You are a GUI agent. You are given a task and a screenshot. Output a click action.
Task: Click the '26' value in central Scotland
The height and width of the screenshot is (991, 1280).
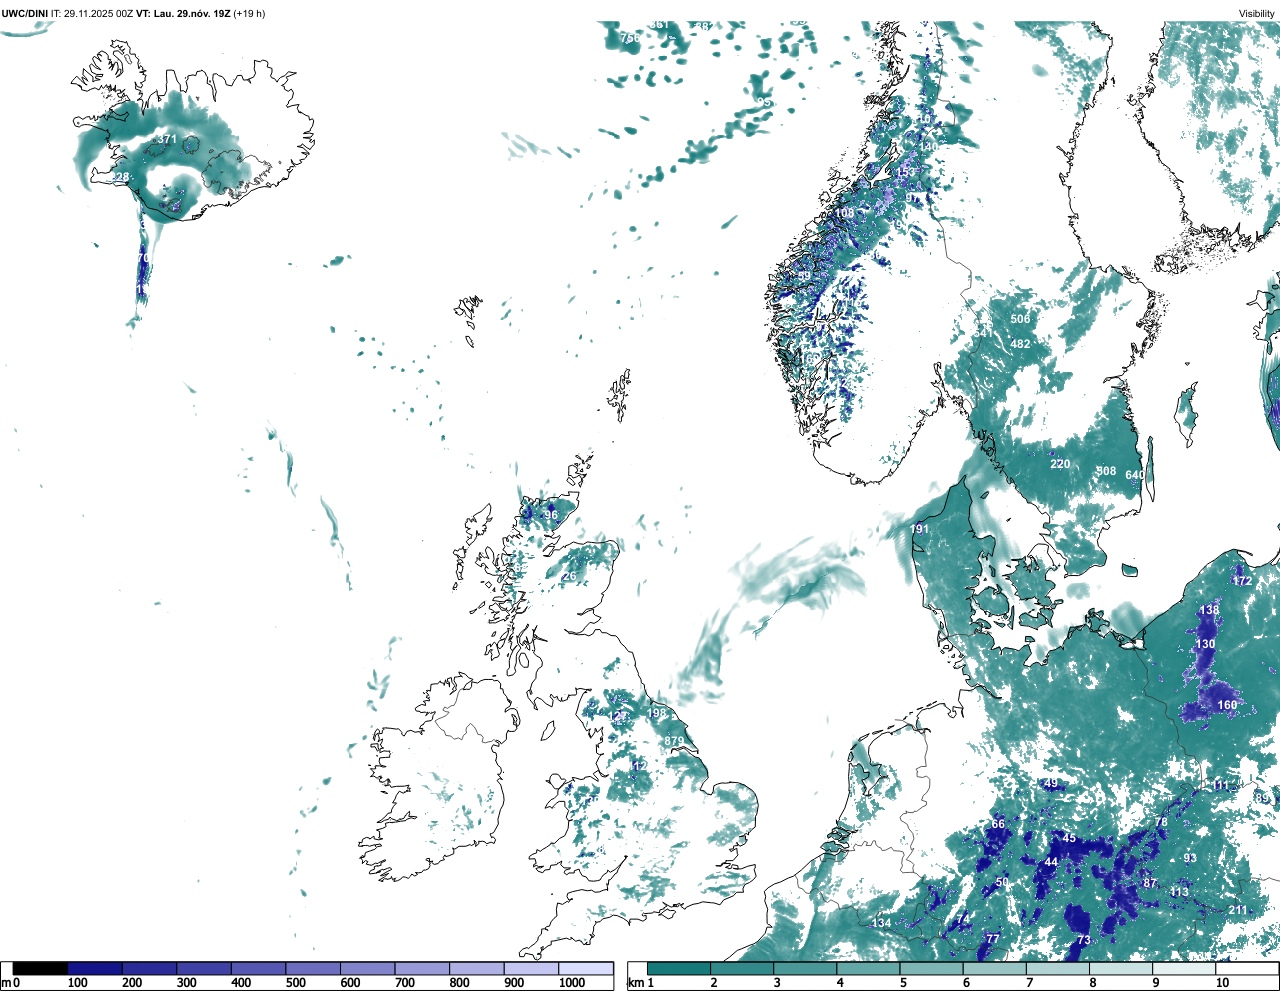(x=569, y=577)
